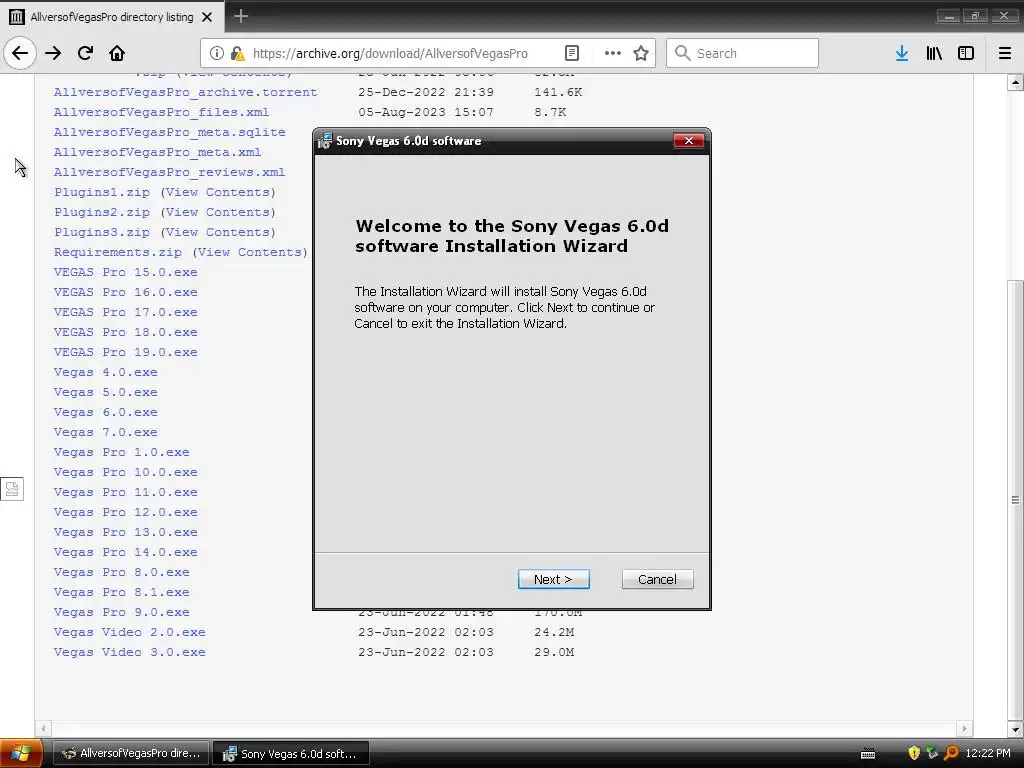Download Vegas Pro 1.0.exe
Screen dimensions: 1024x768
pos(121,452)
